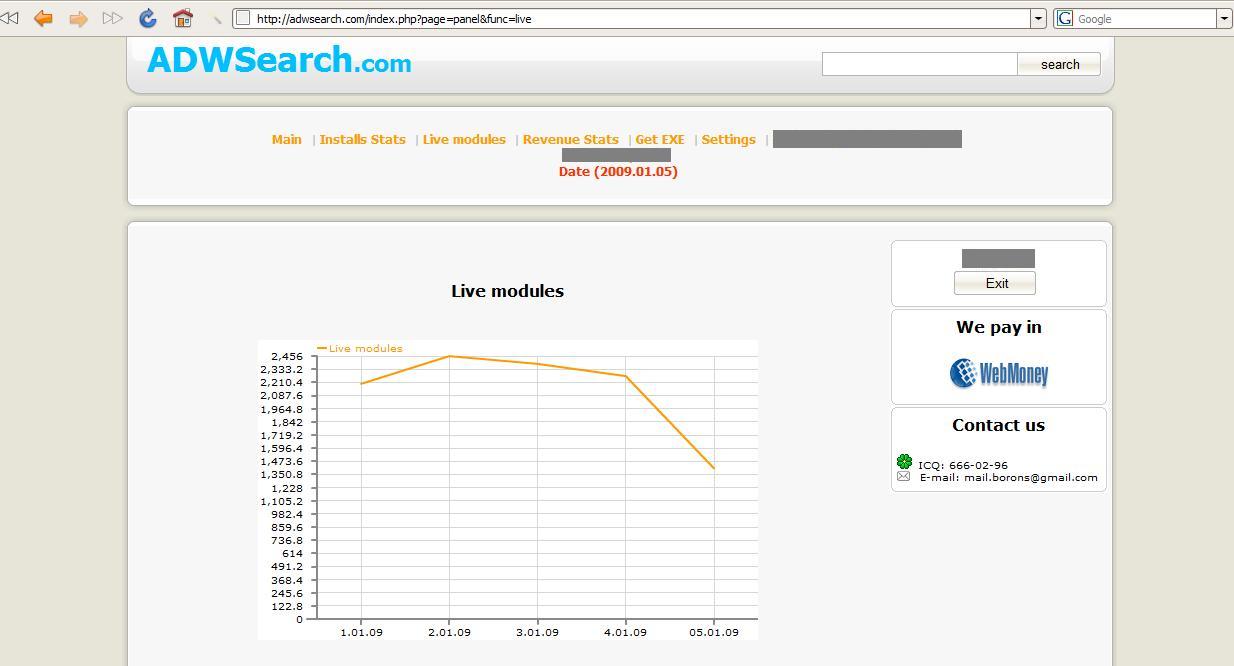This screenshot has height=666, width=1234.
Task: Click the 1.01.09 label on chart axis
Action: coord(361,632)
